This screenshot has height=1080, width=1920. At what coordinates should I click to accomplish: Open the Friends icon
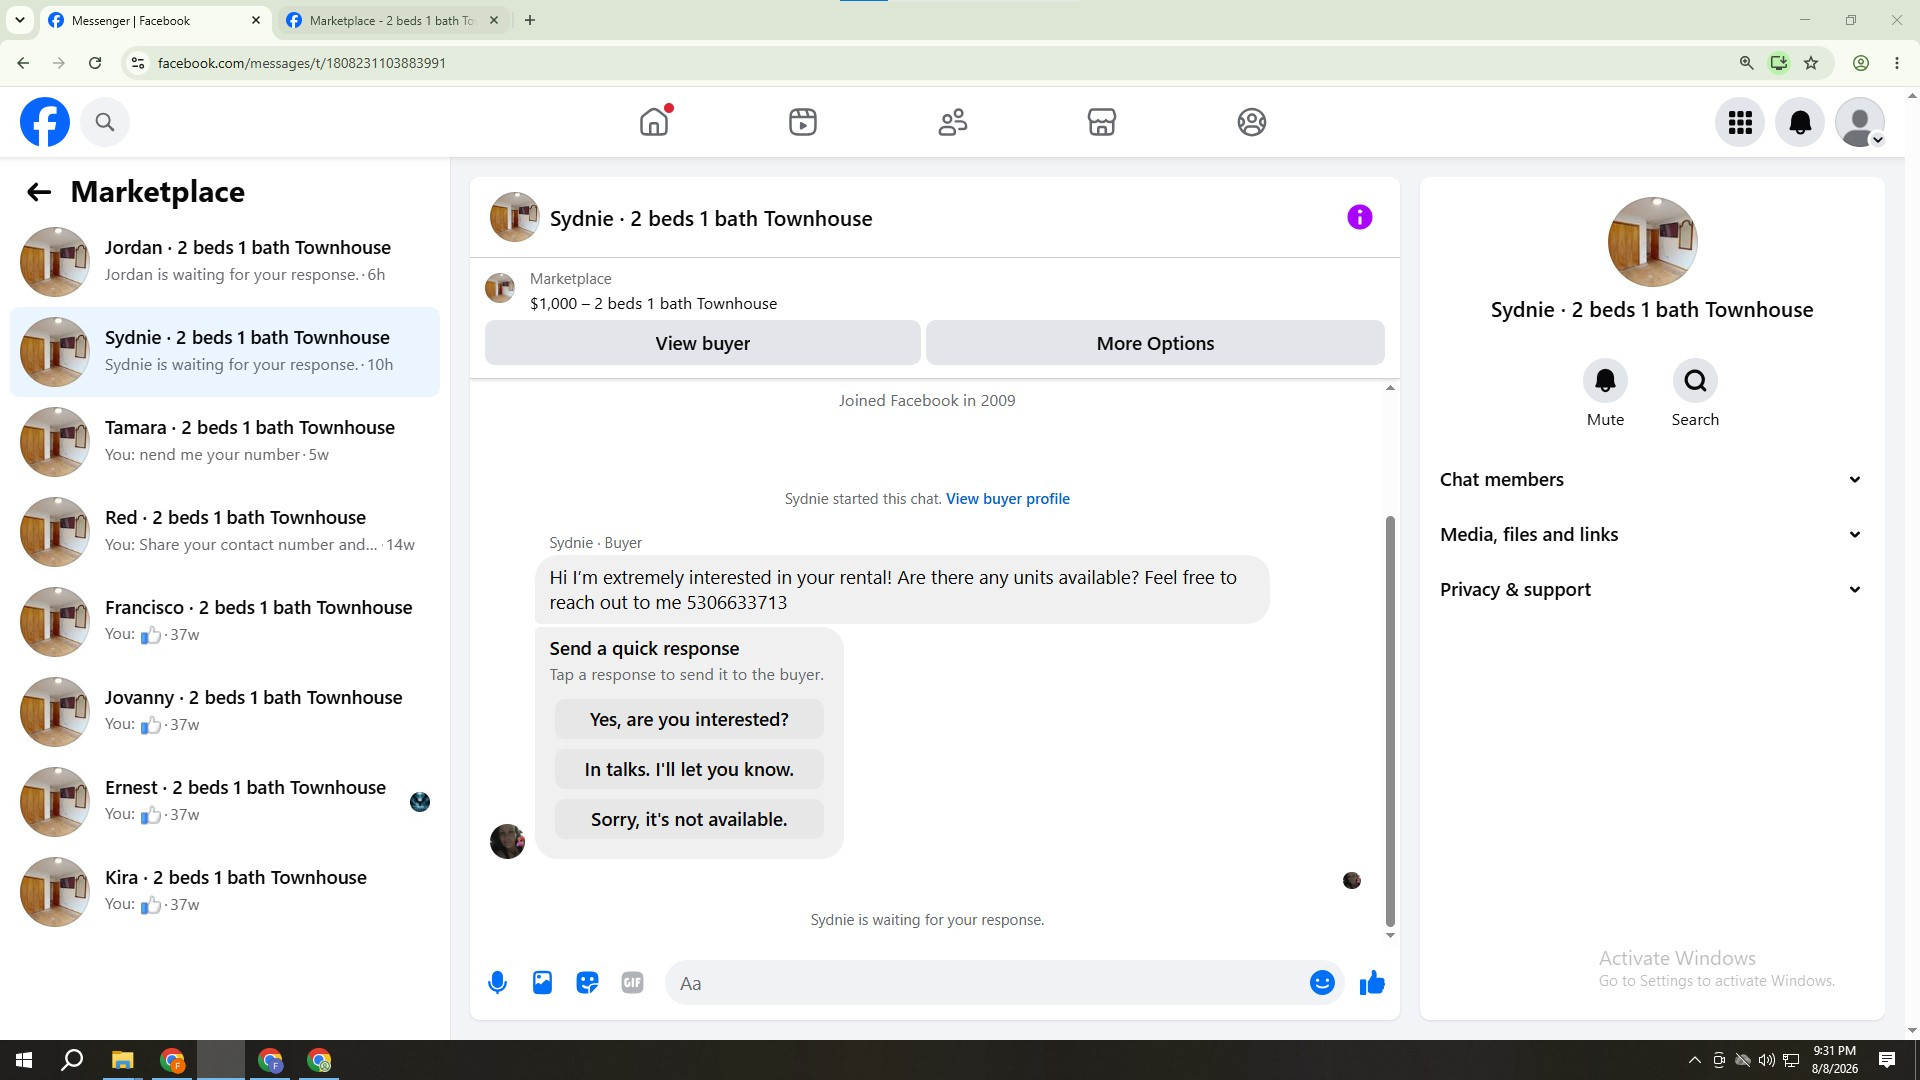coord(953,122)
